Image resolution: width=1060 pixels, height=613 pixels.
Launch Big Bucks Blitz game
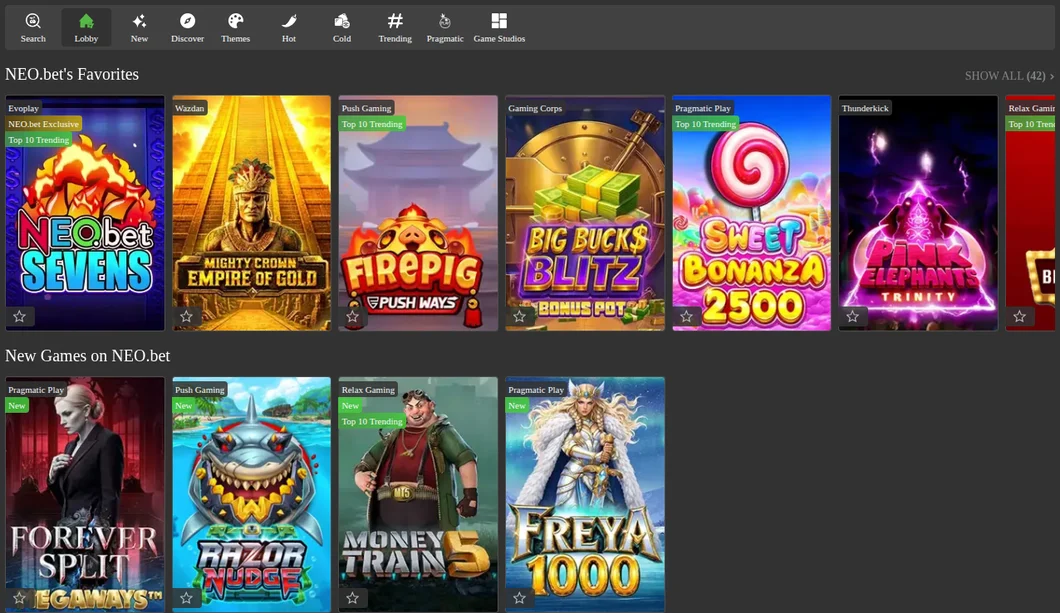pyautogui.click(x=585, y=213)
